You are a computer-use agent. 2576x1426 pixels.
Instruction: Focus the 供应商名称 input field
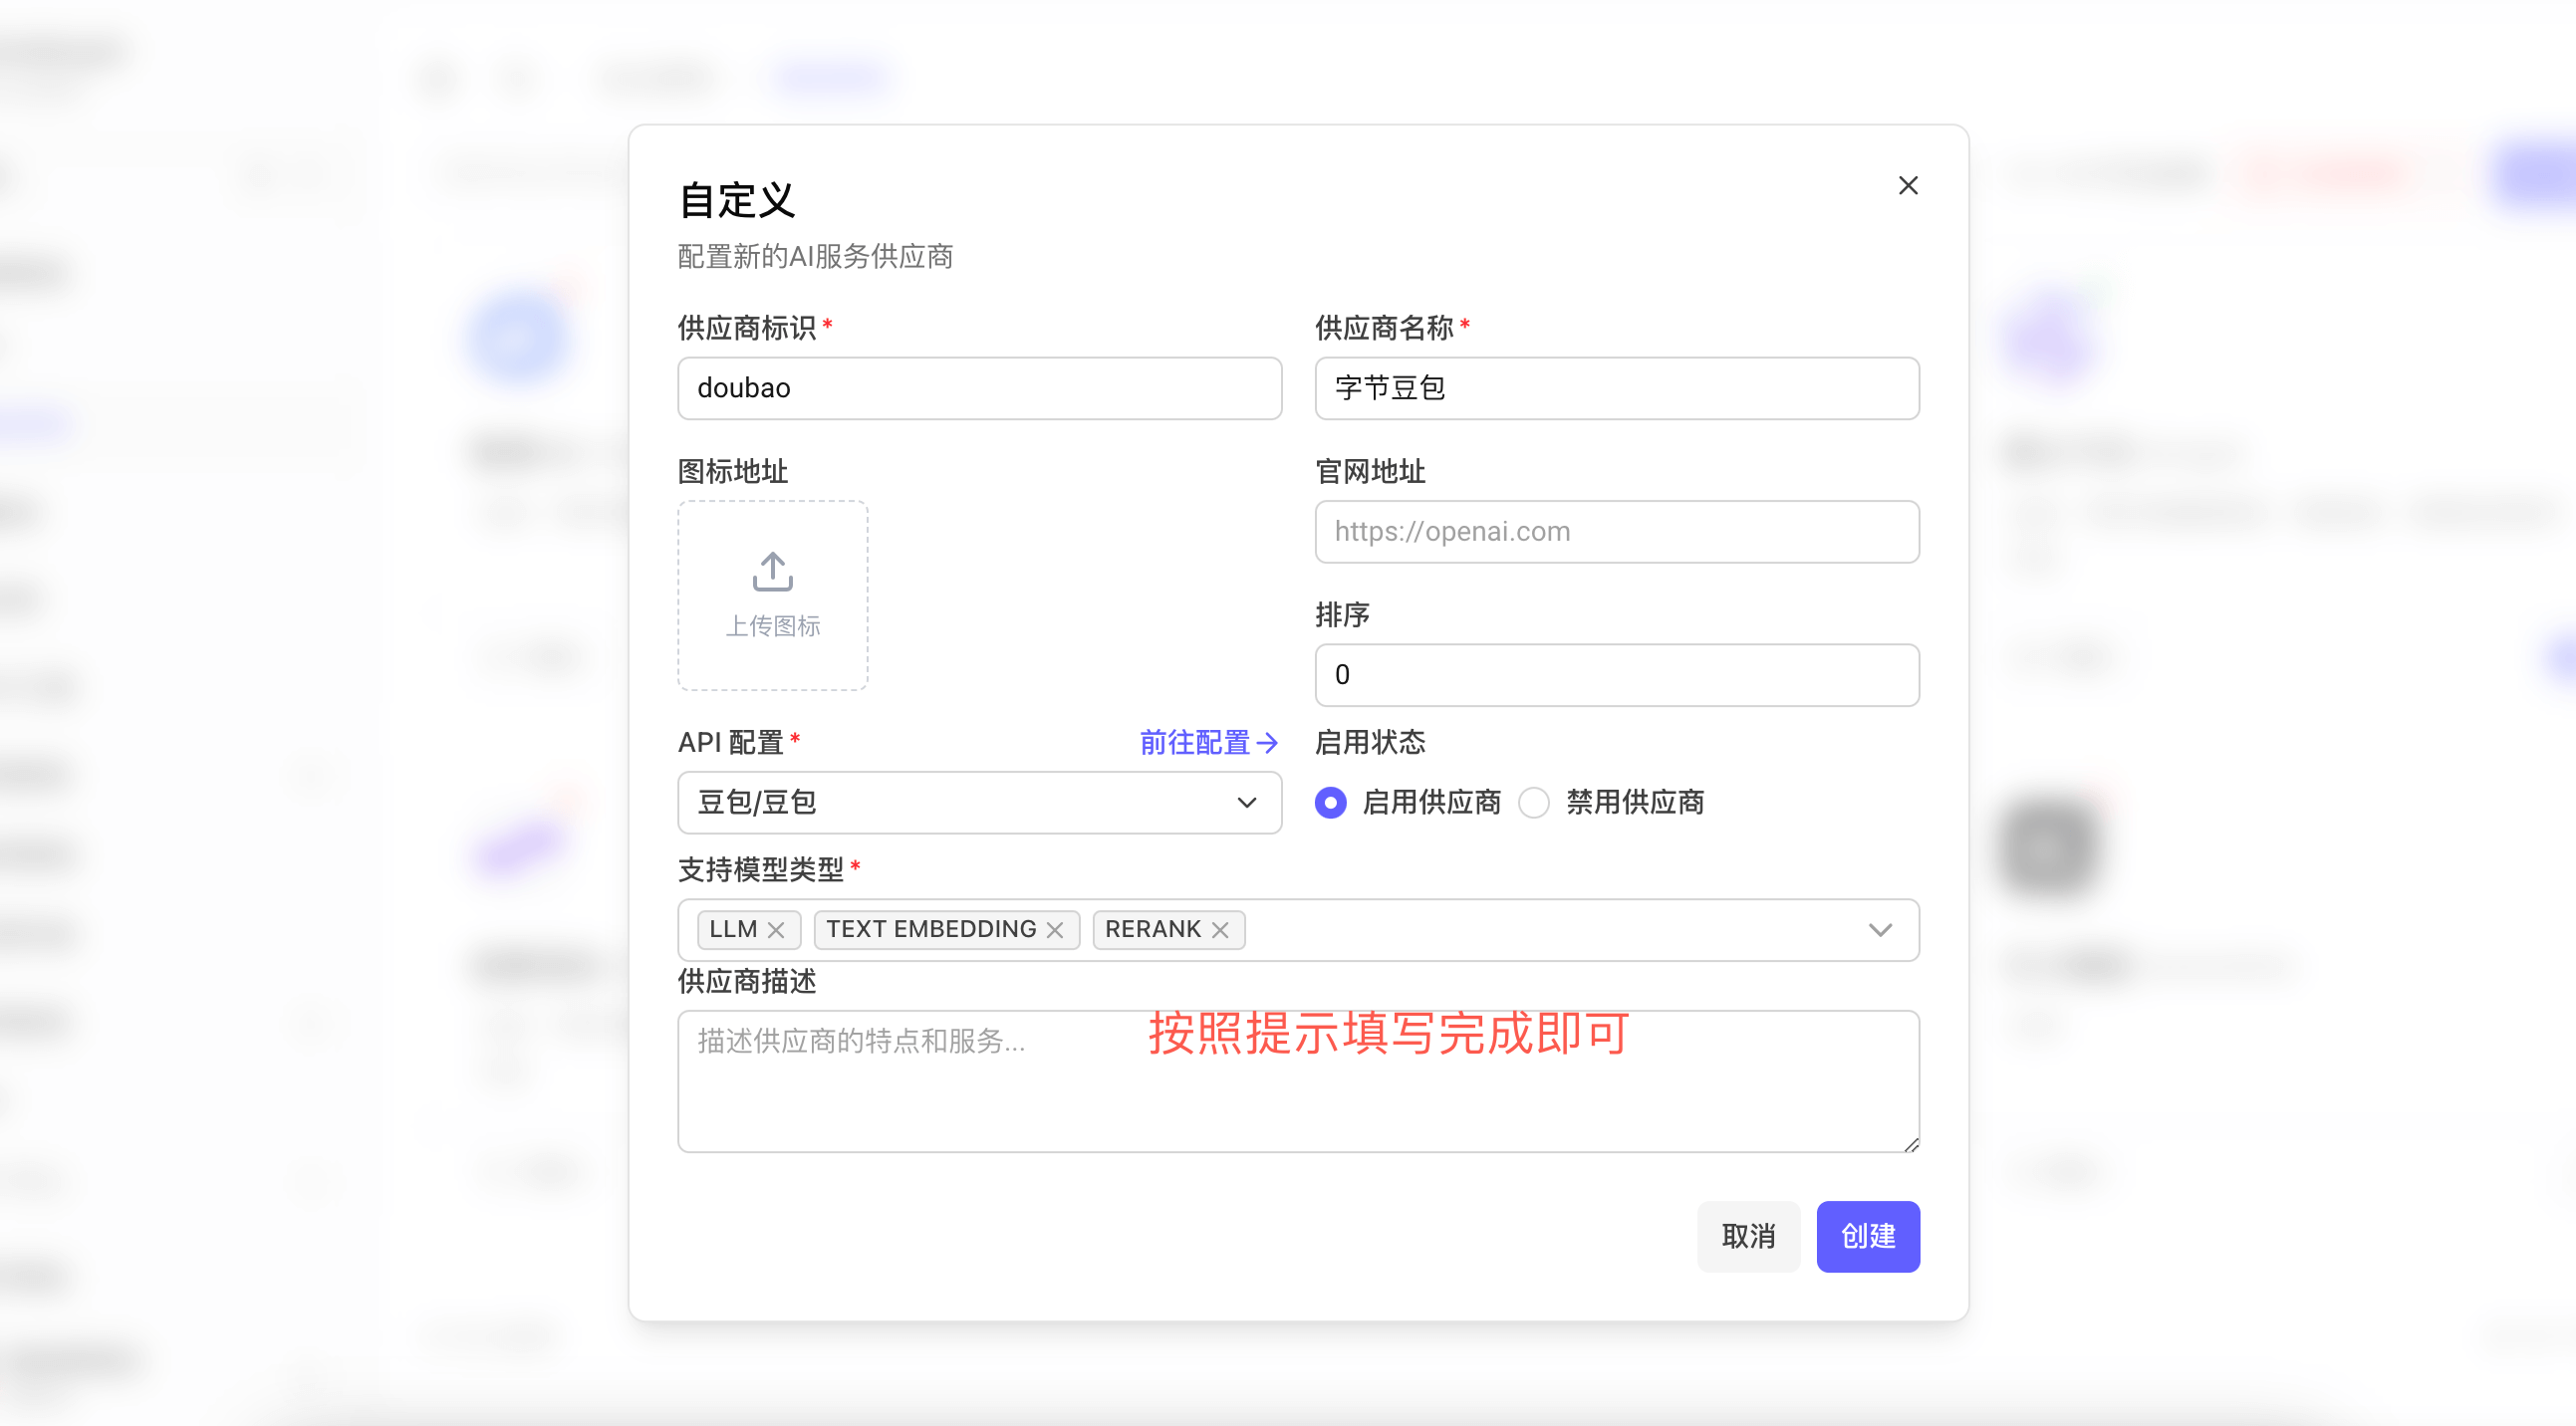tap(1616, 388)
